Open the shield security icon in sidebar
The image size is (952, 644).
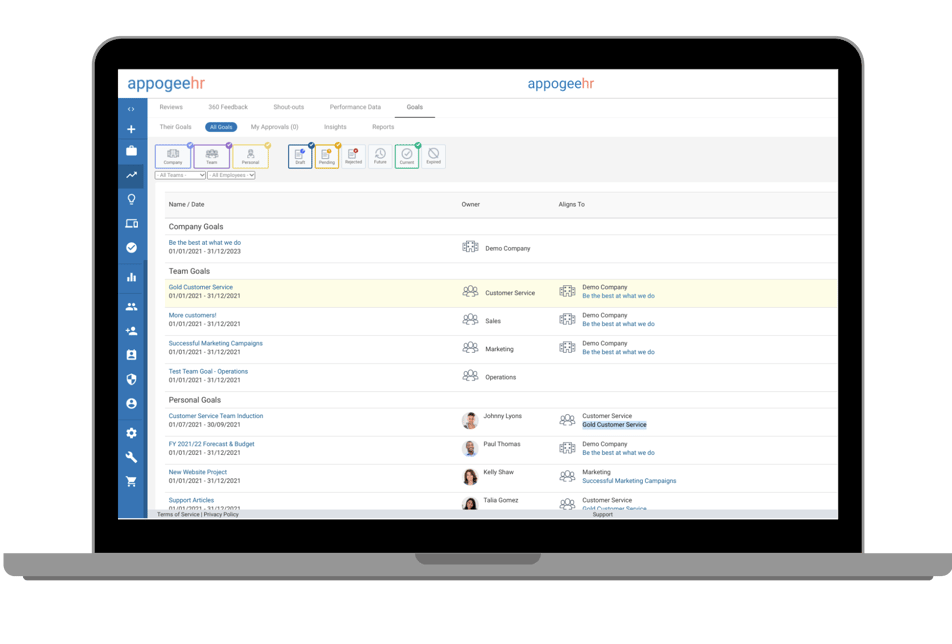[x=131, y=379]
